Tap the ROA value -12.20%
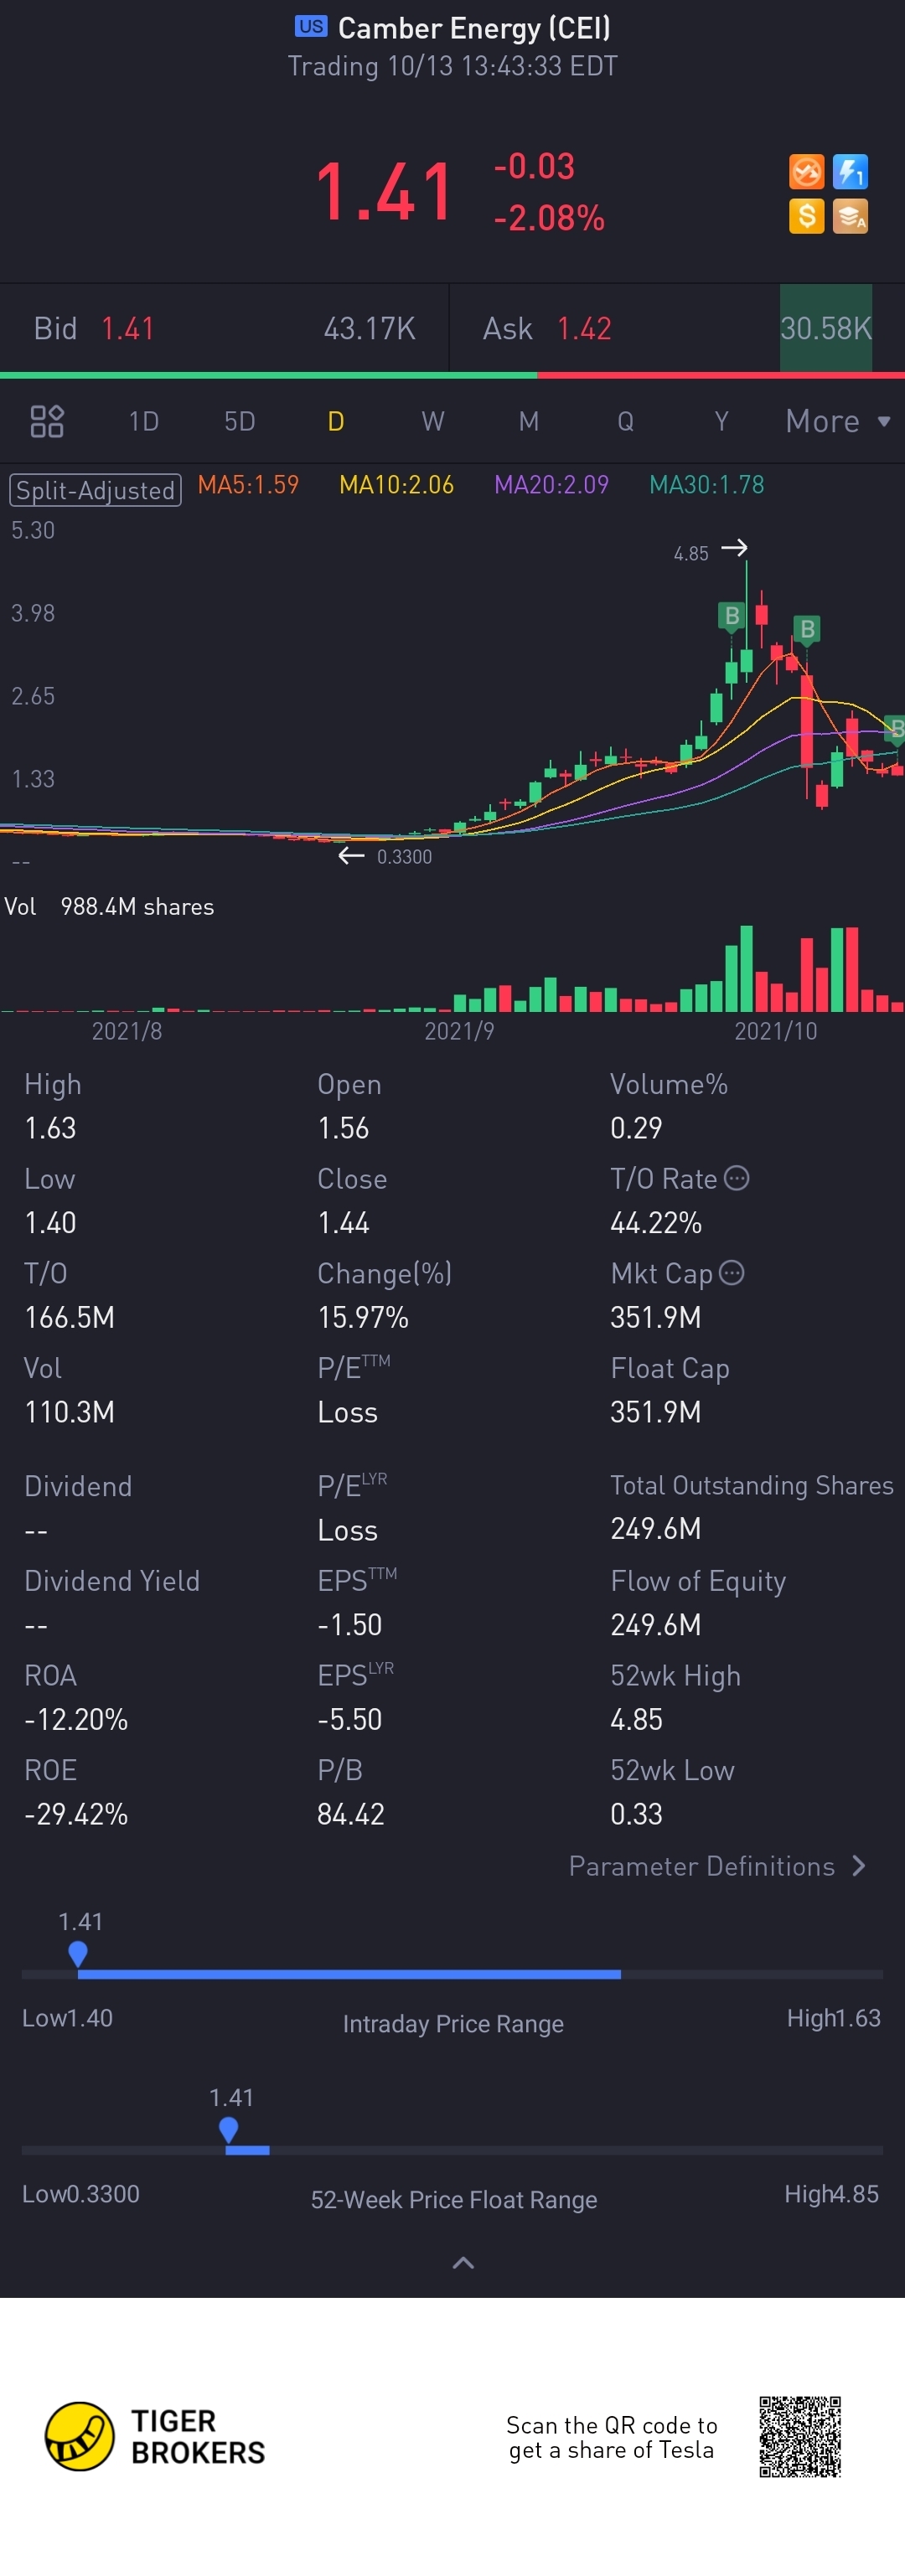 click(x=76, y=1720)
